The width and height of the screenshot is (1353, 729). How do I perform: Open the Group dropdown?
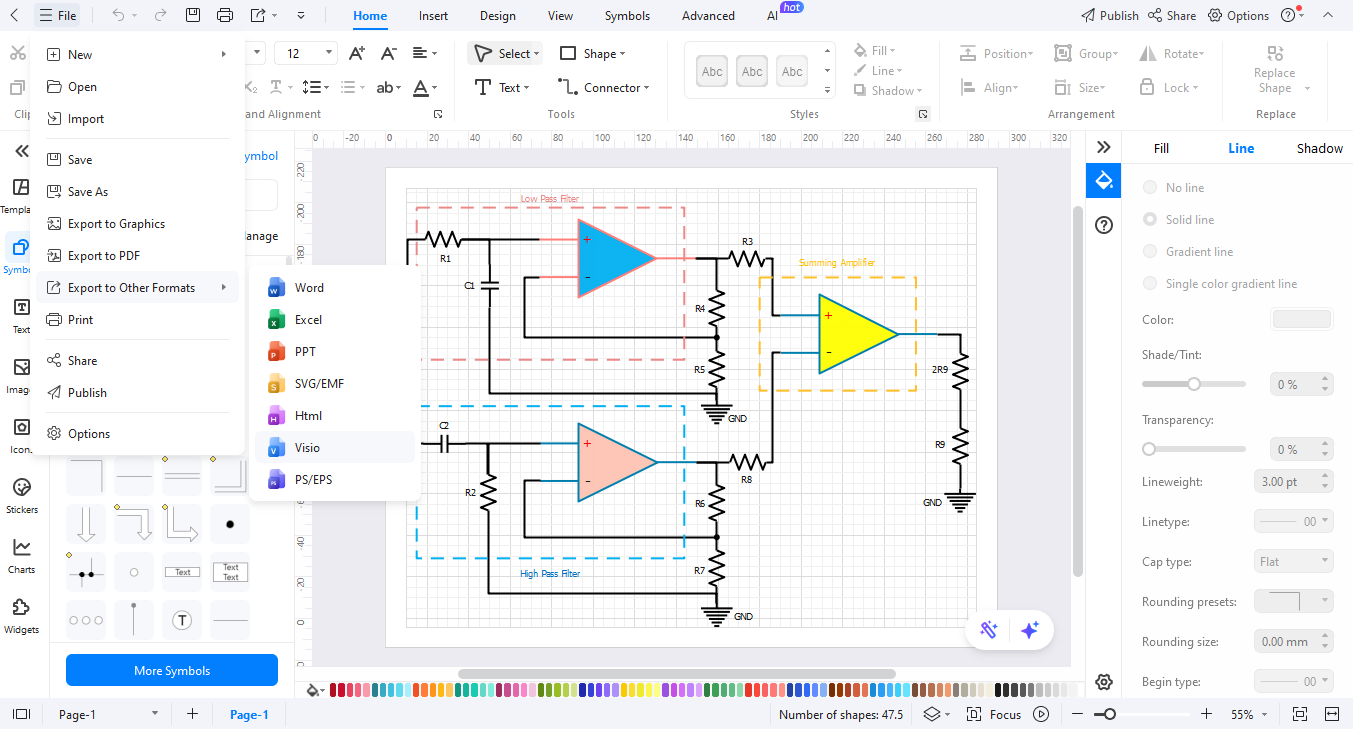(1086, 54)
